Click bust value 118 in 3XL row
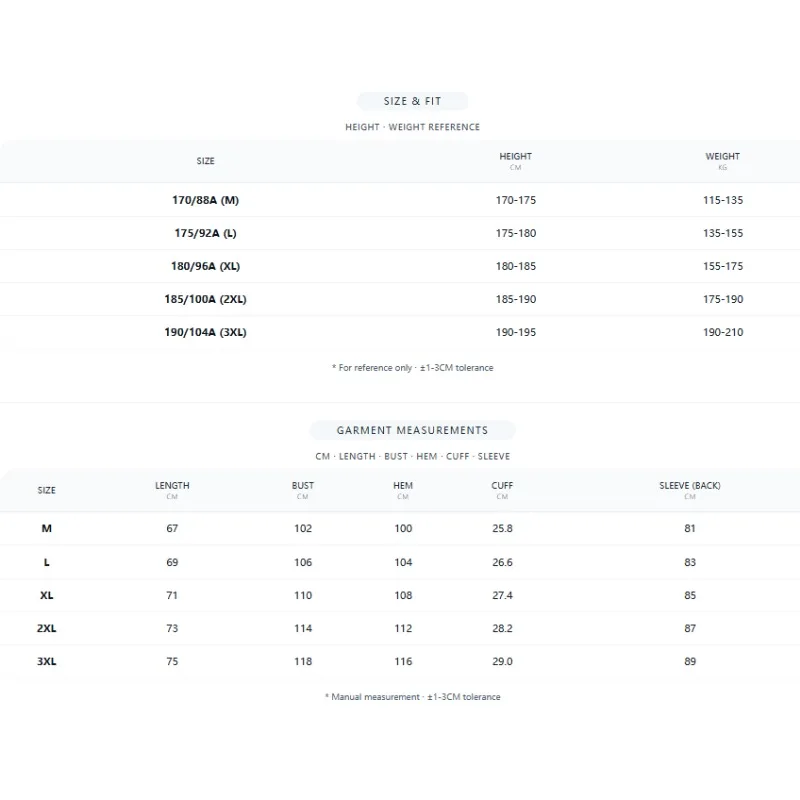 tap(303, 662)
